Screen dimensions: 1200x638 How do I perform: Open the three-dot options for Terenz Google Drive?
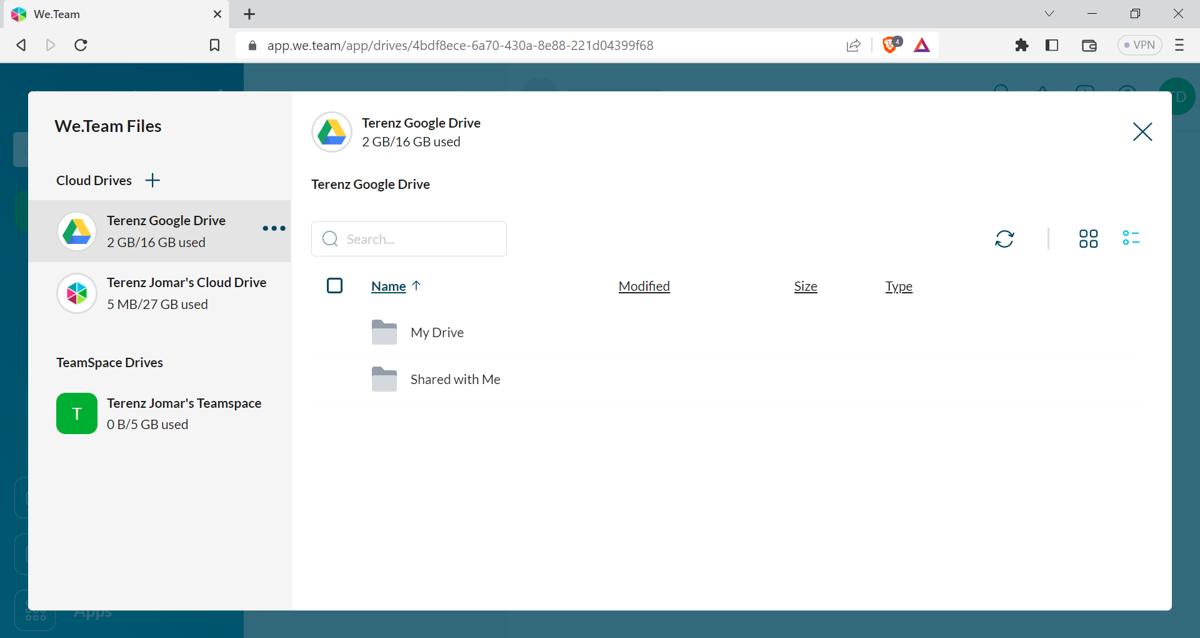272,229
